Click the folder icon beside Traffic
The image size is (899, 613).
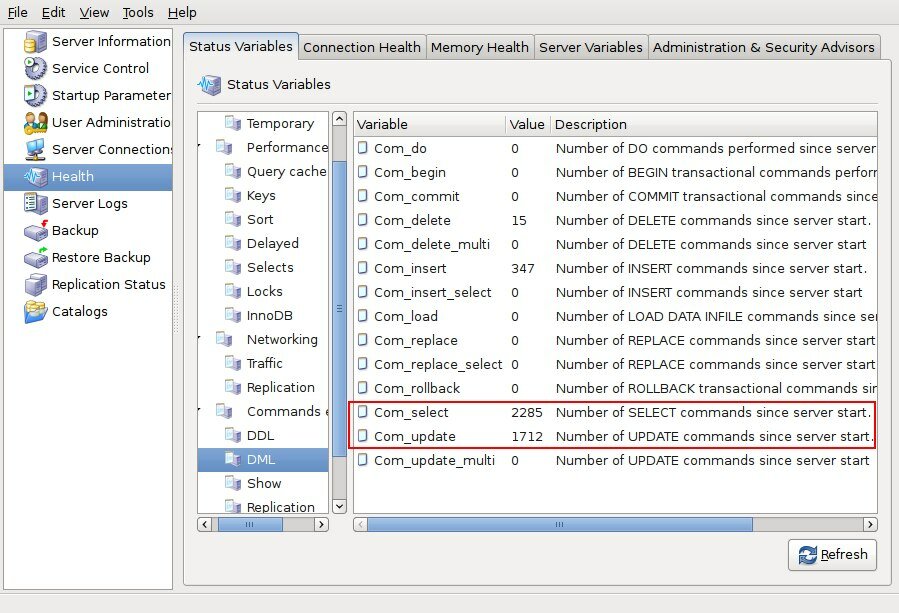(x=233, y=363)
